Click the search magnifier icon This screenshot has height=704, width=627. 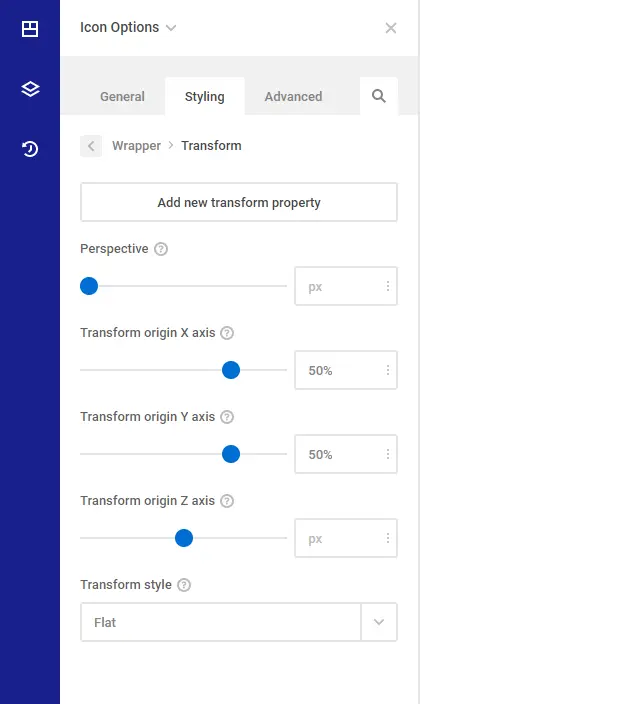coord(379,96)
